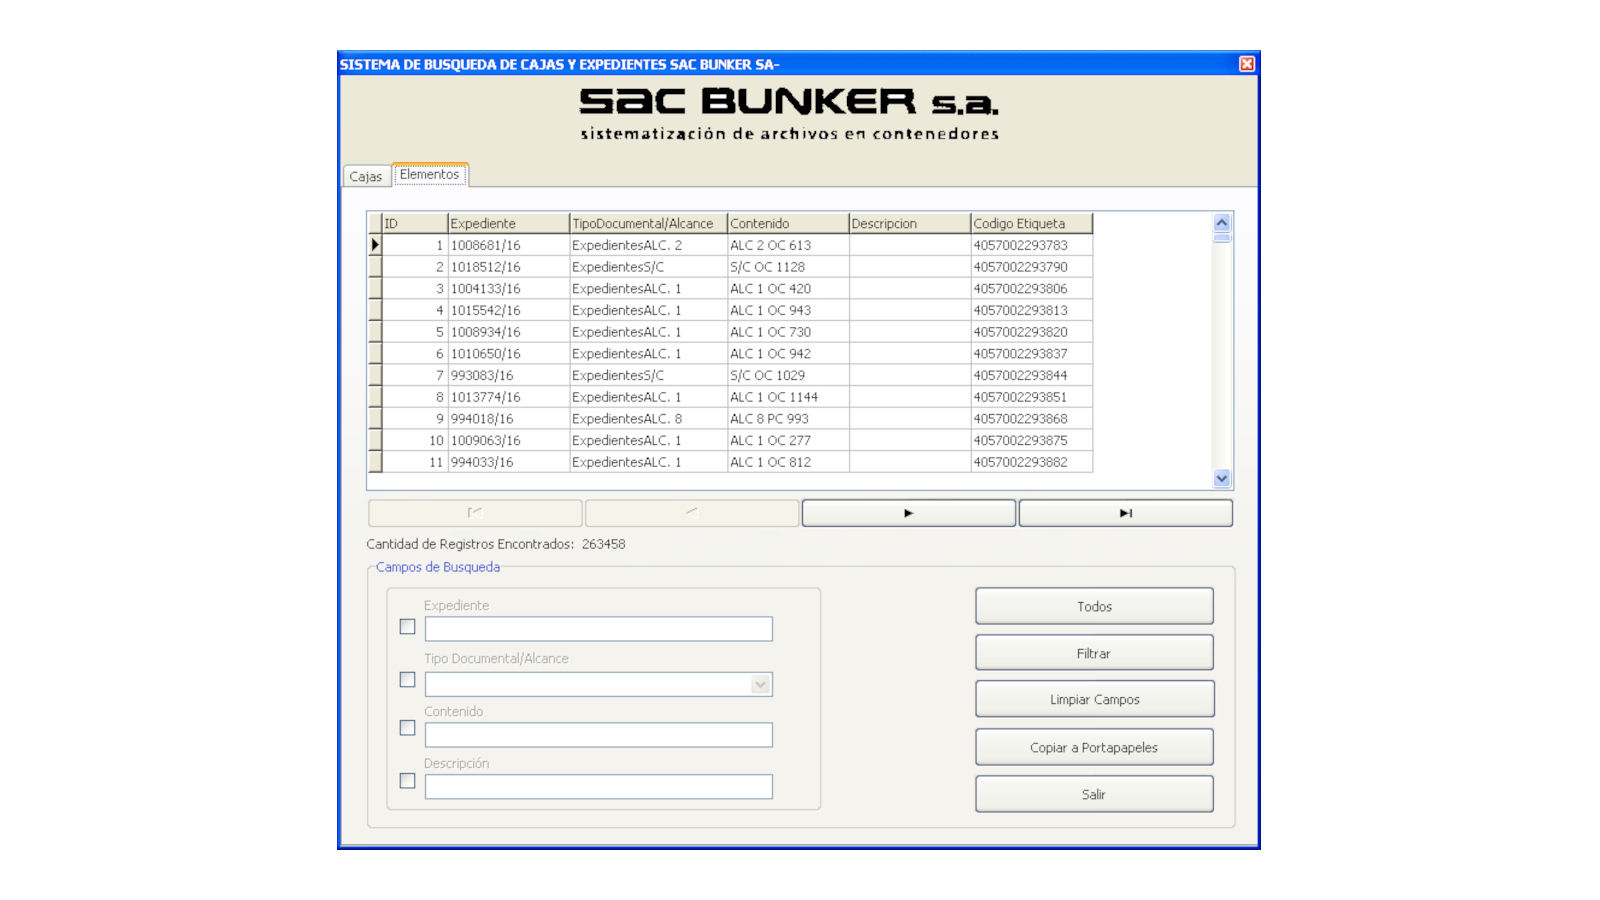Screen dimensions: 1600x900
Task: Select the Elementos tab
Action: tap(429, 174)
